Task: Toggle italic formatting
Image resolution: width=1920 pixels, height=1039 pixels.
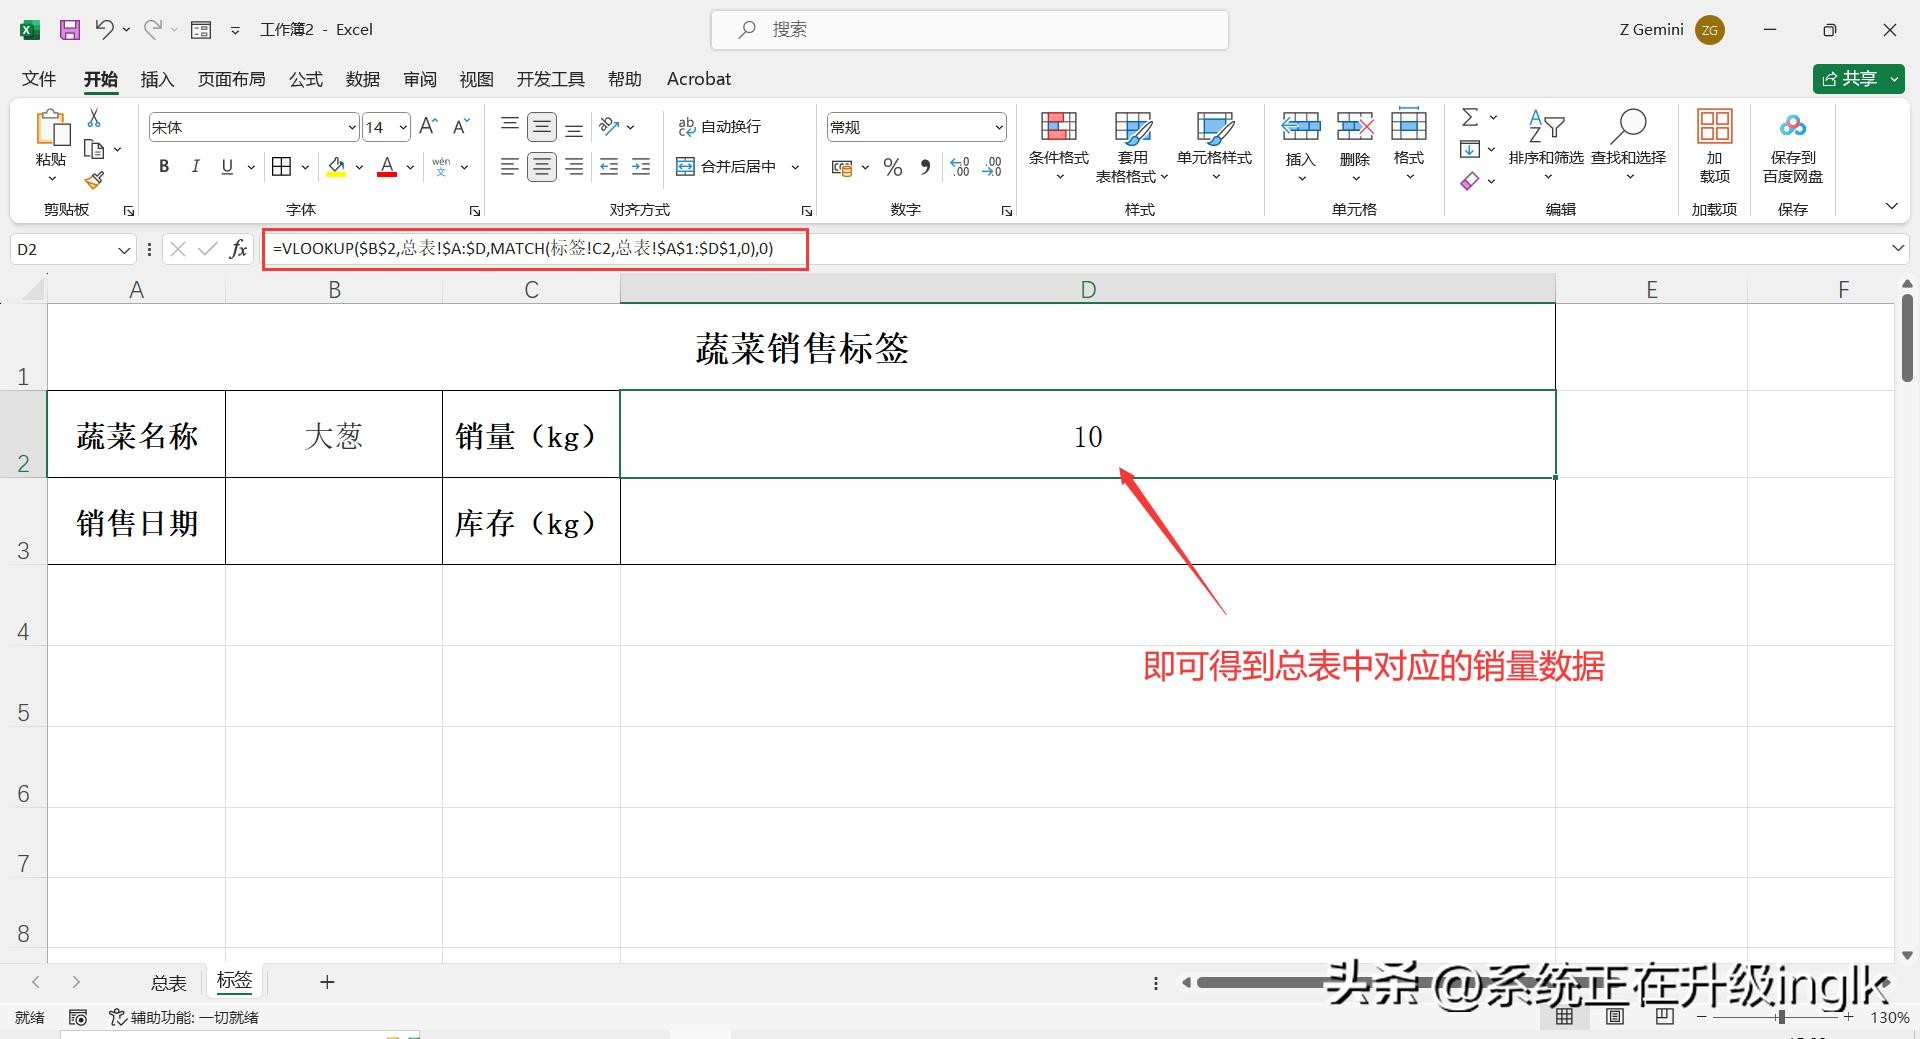Action: (196, 167)
